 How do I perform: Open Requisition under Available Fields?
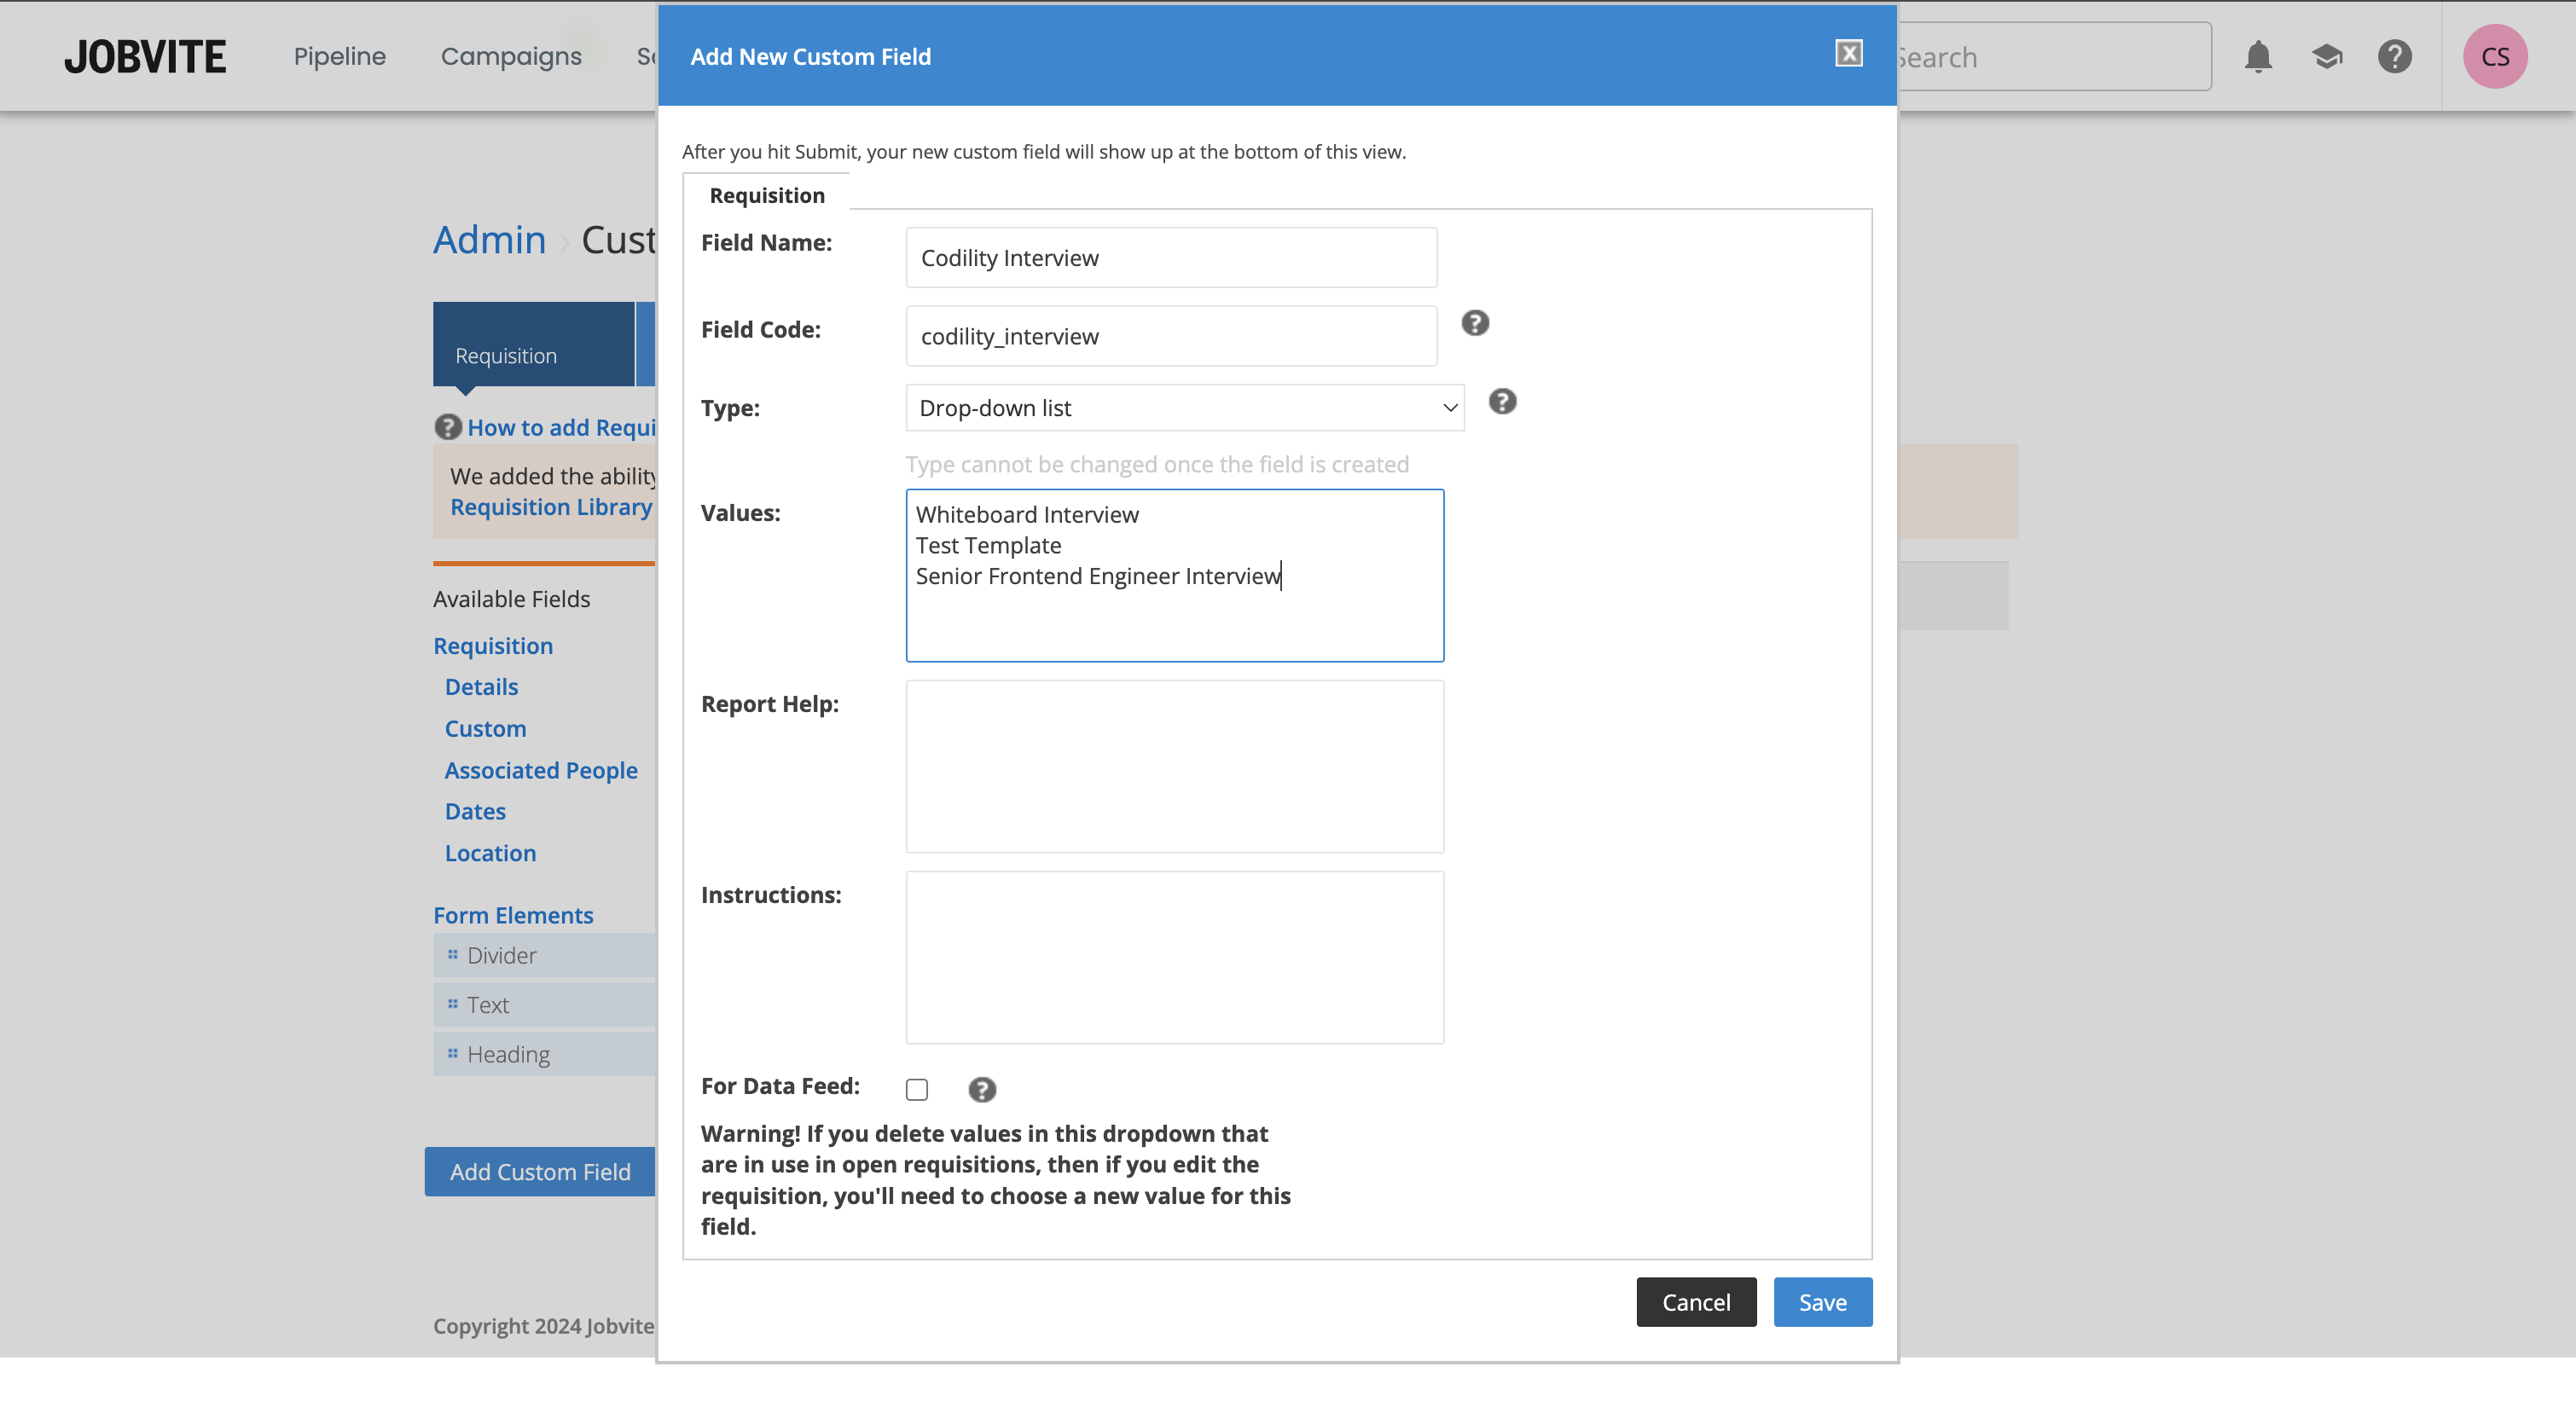point(493,646)
